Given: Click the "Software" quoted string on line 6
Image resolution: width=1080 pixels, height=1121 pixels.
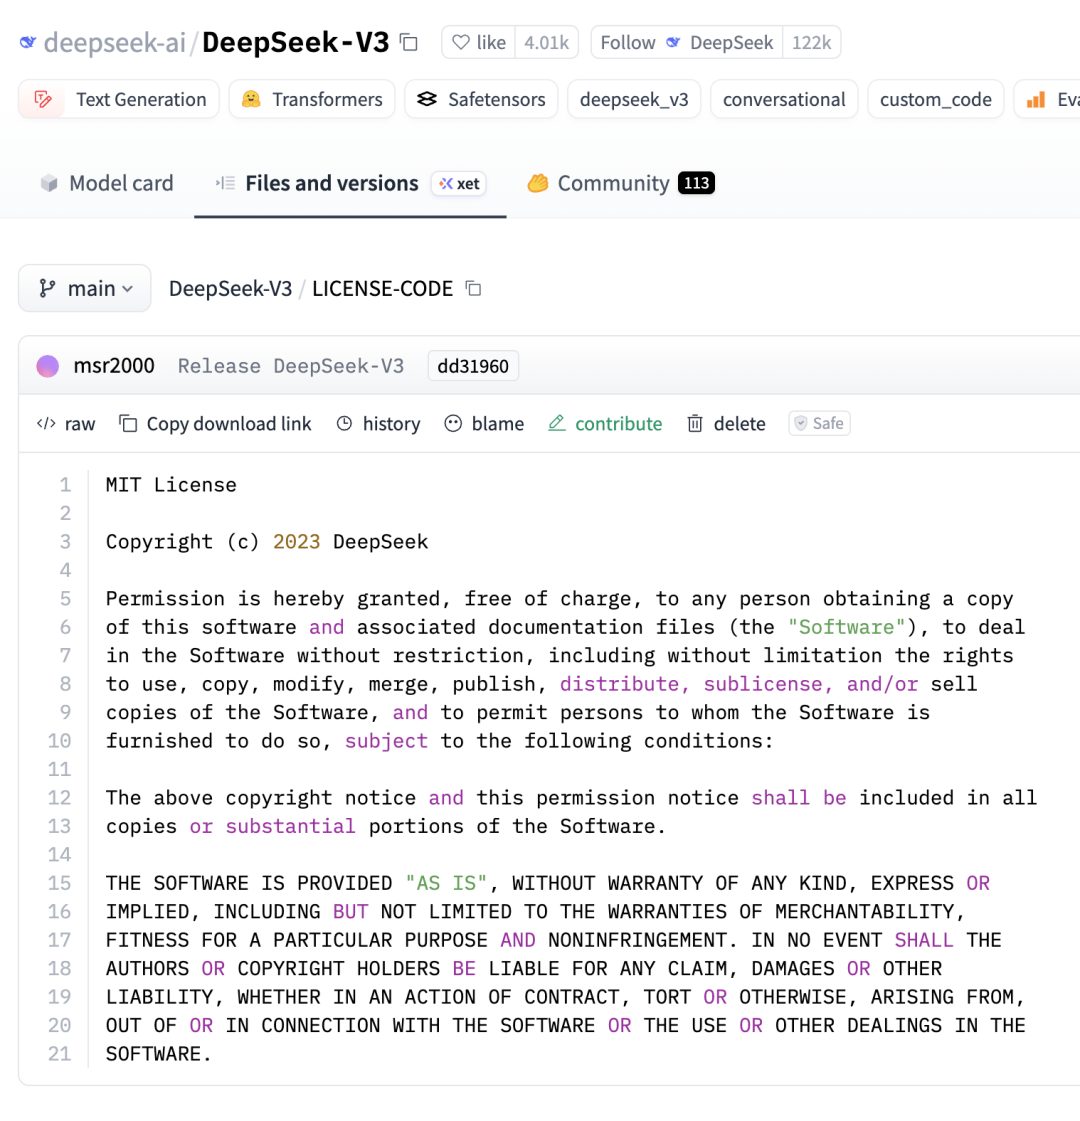Looking at the screenshot, I should [846, 627].
